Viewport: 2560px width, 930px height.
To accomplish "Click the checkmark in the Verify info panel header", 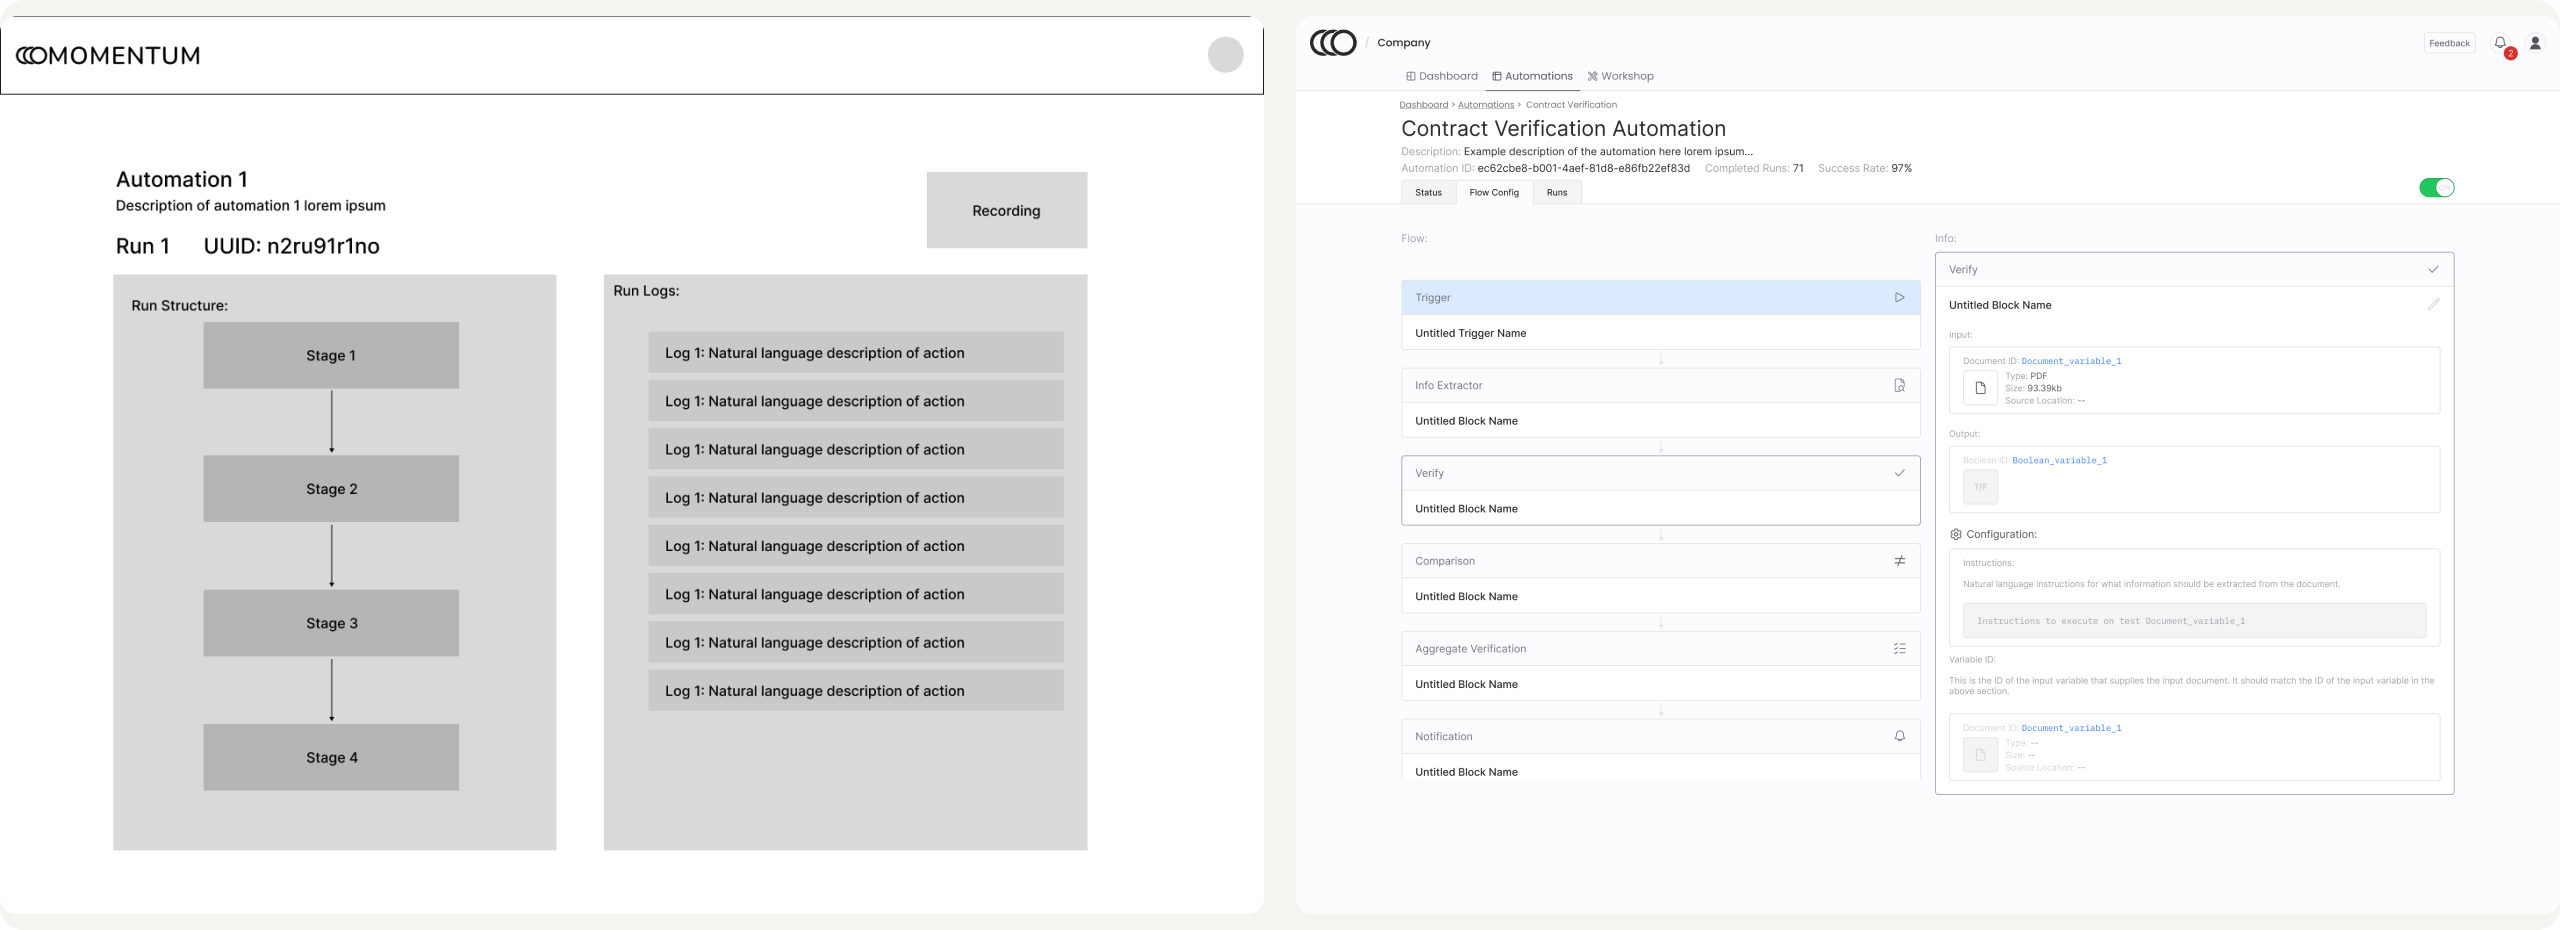I will (x=2433, y=270).
